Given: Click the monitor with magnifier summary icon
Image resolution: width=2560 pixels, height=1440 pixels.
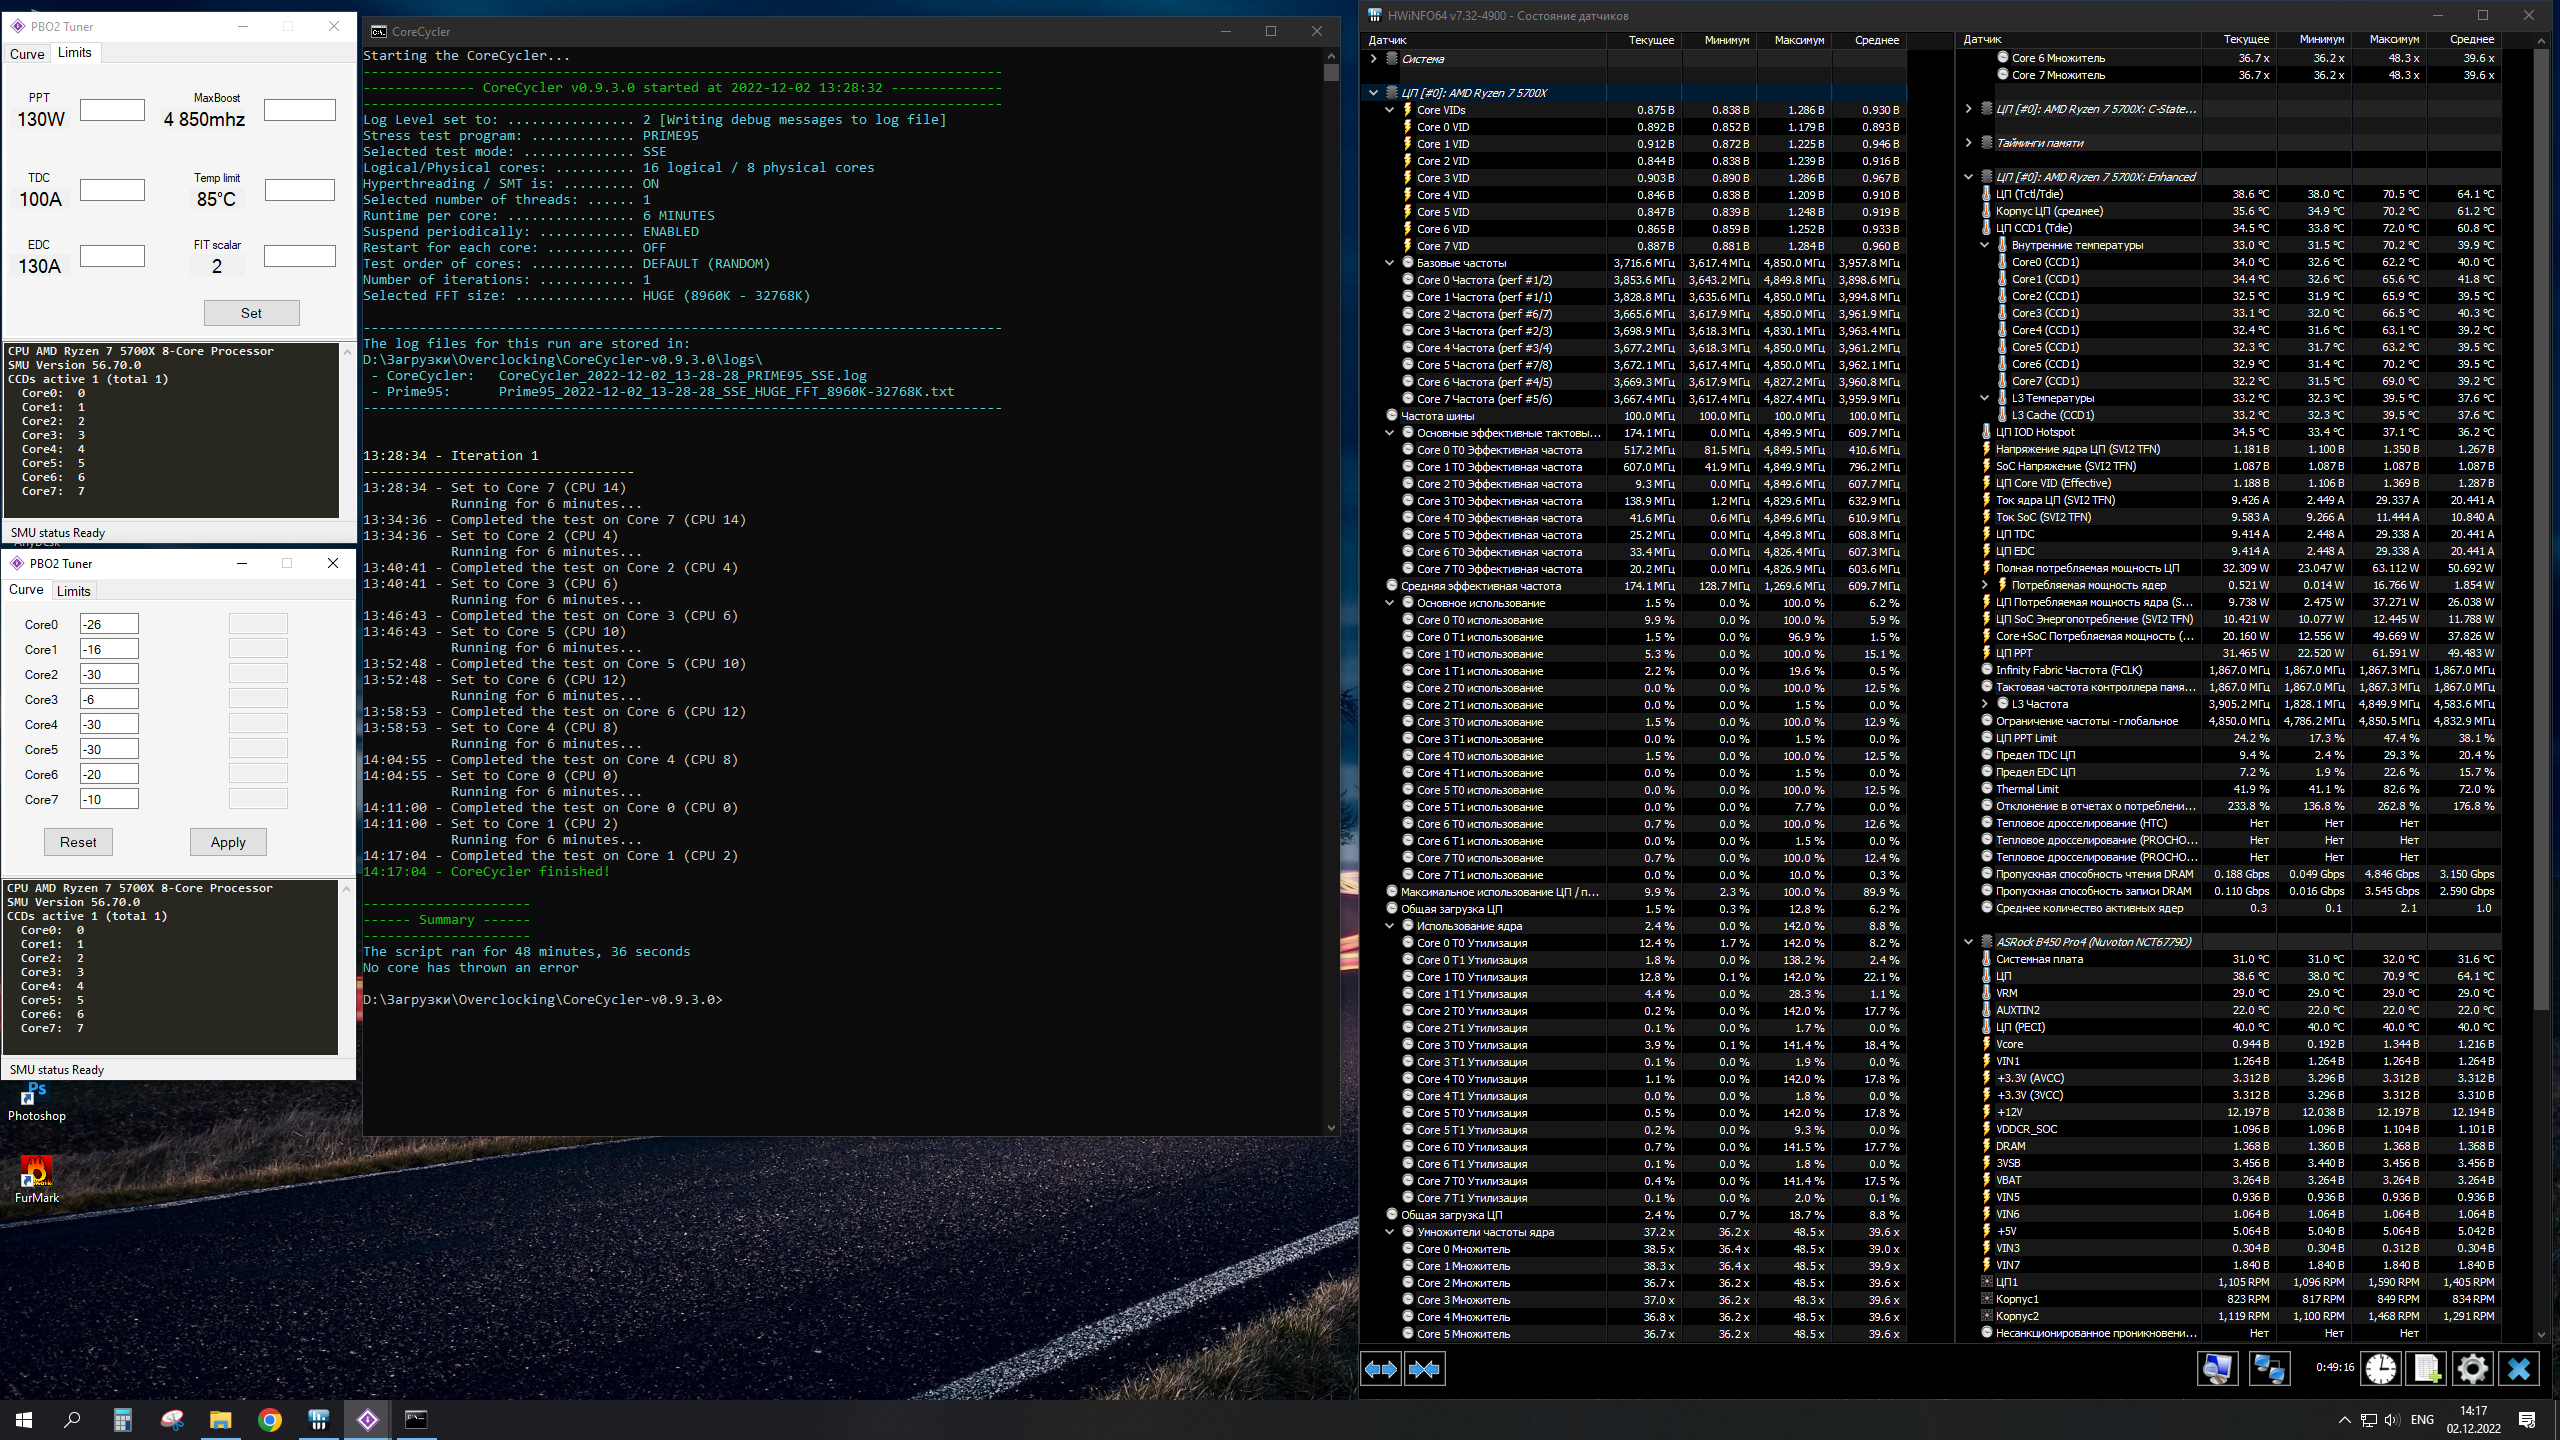Looking at the screenshot, I should (x=2217, y=1369).
